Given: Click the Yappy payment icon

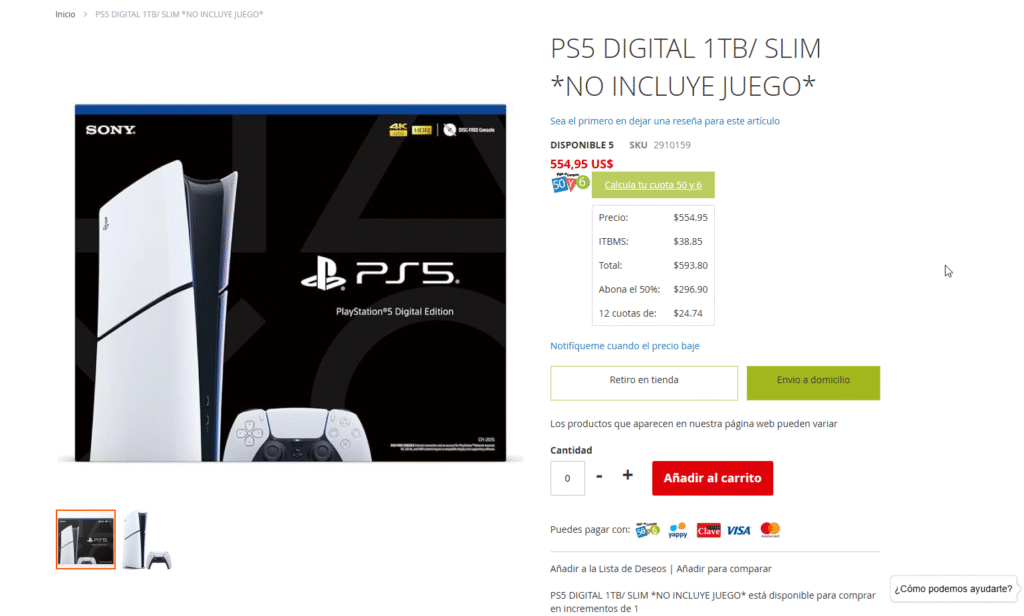Looking at the screenshot, I should click(x=678, y=530).
